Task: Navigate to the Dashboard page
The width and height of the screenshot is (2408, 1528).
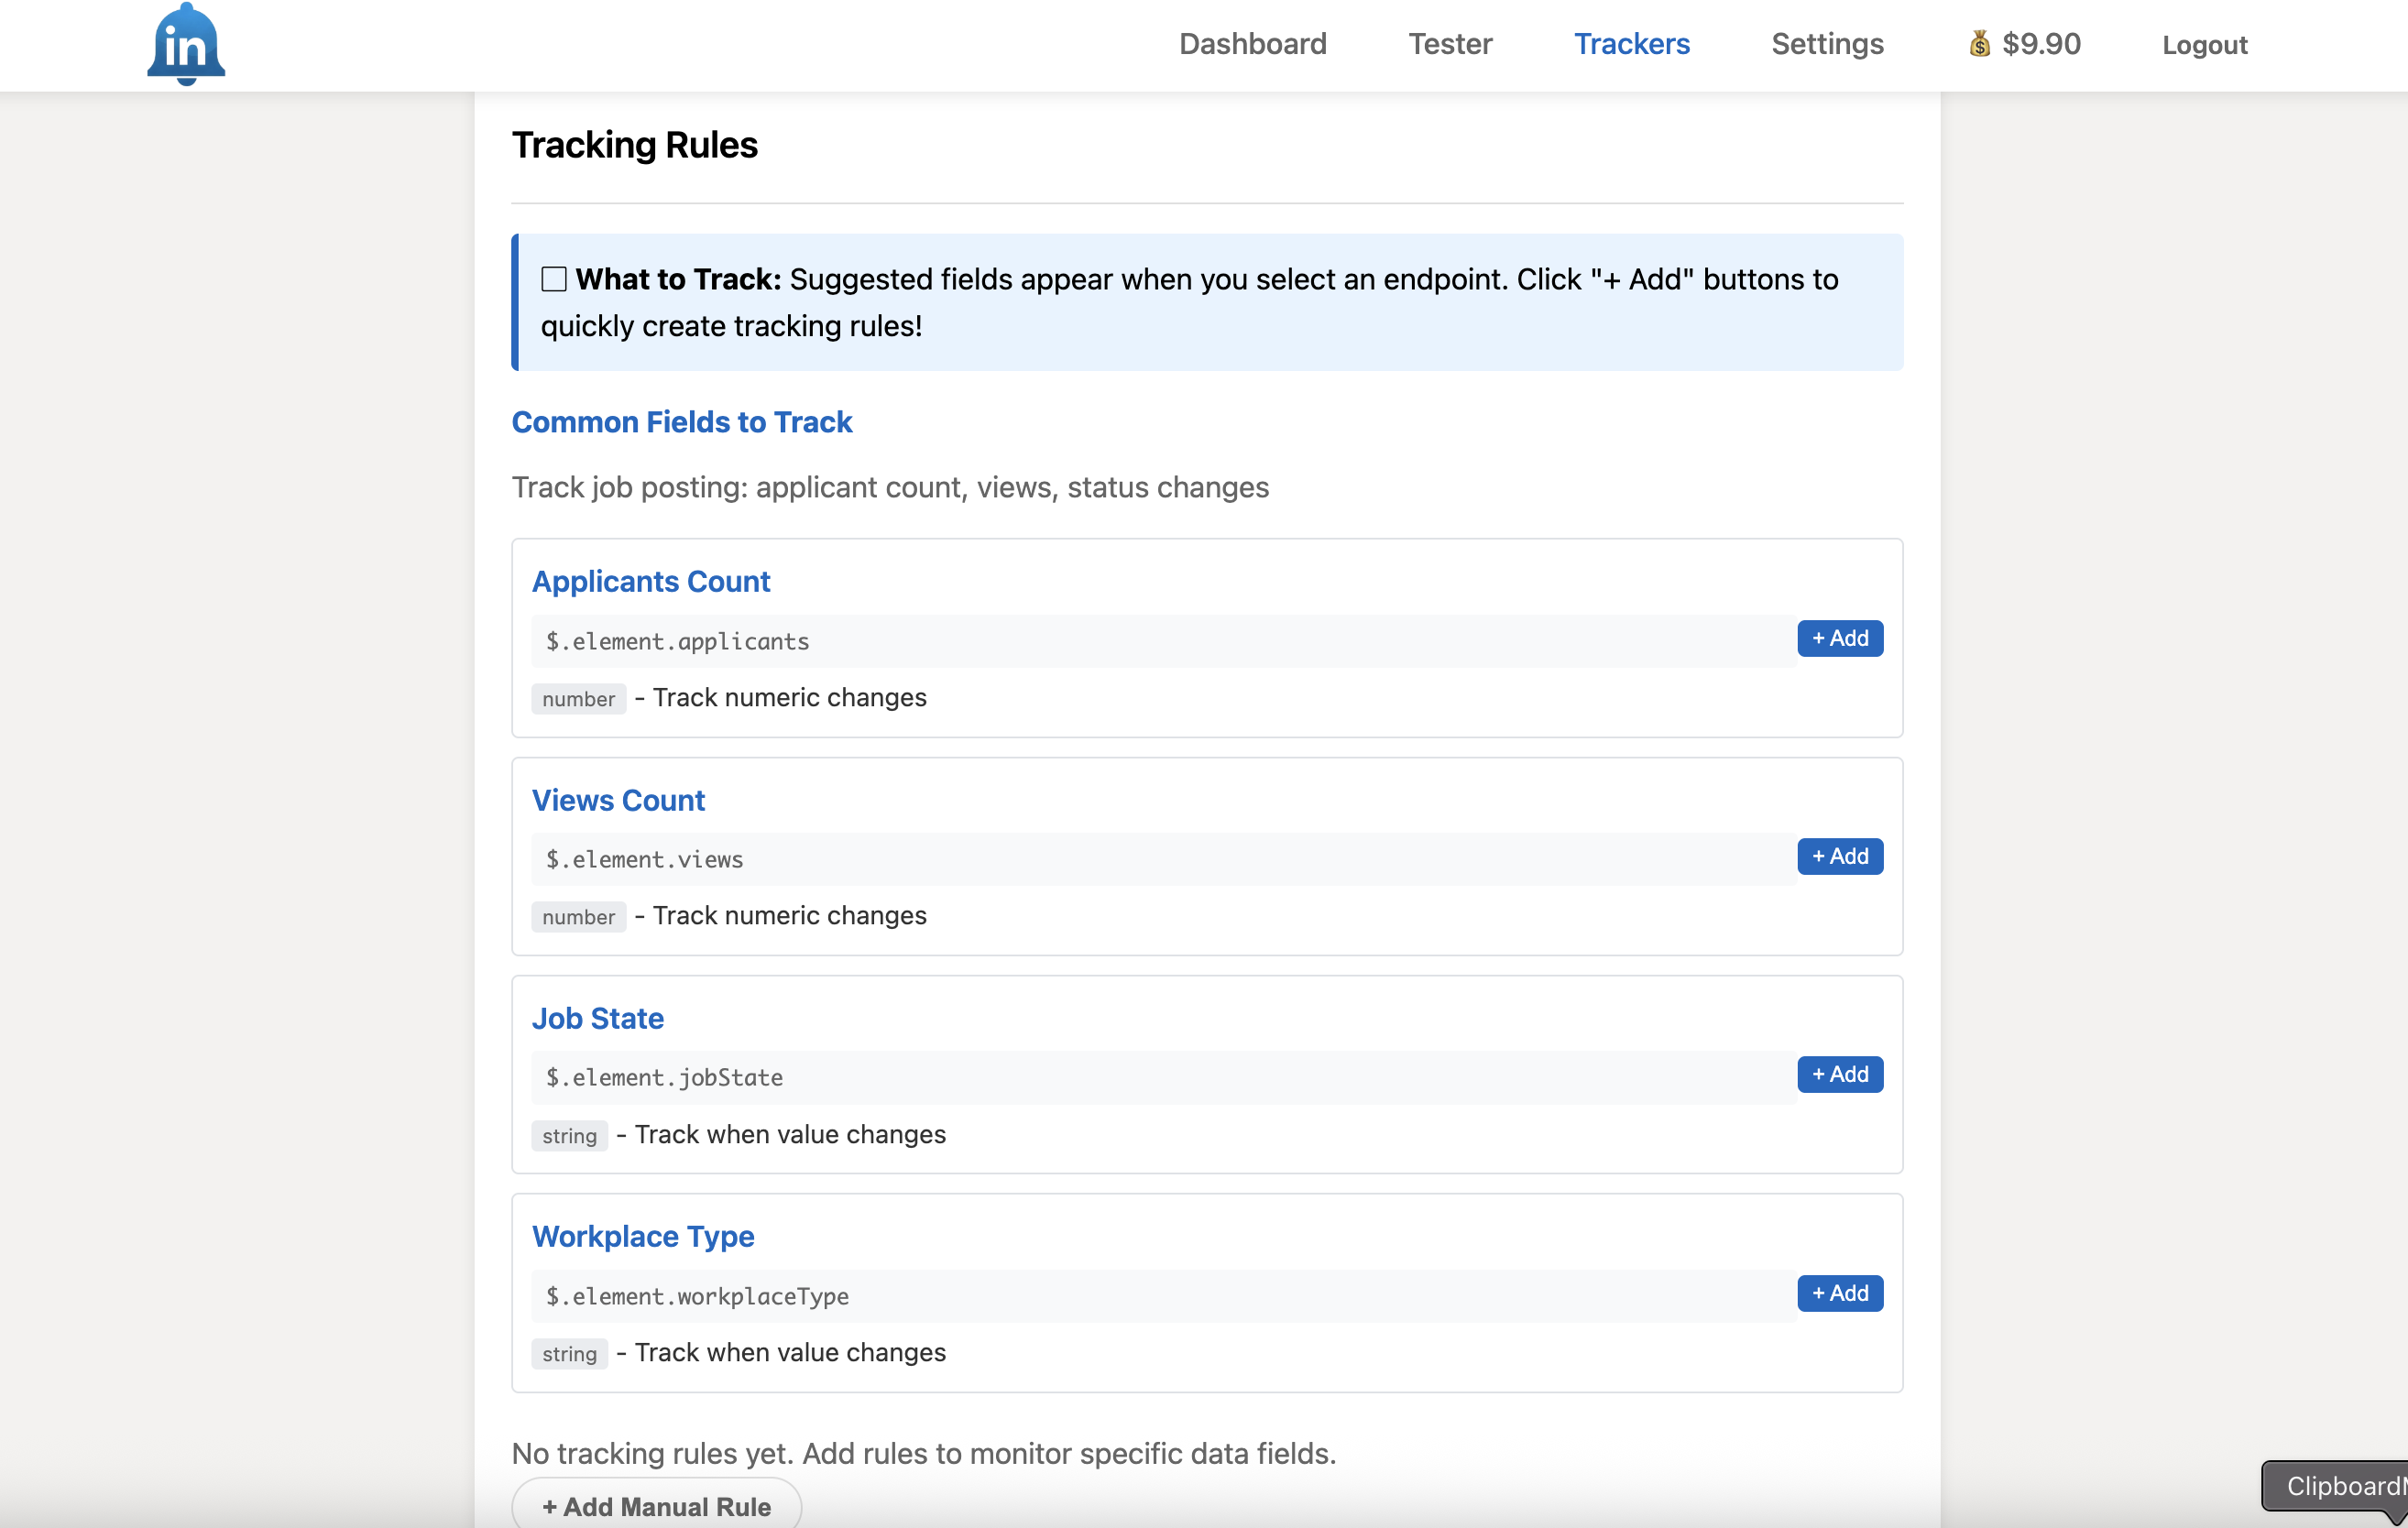Action: click(x=1253, y=44)
